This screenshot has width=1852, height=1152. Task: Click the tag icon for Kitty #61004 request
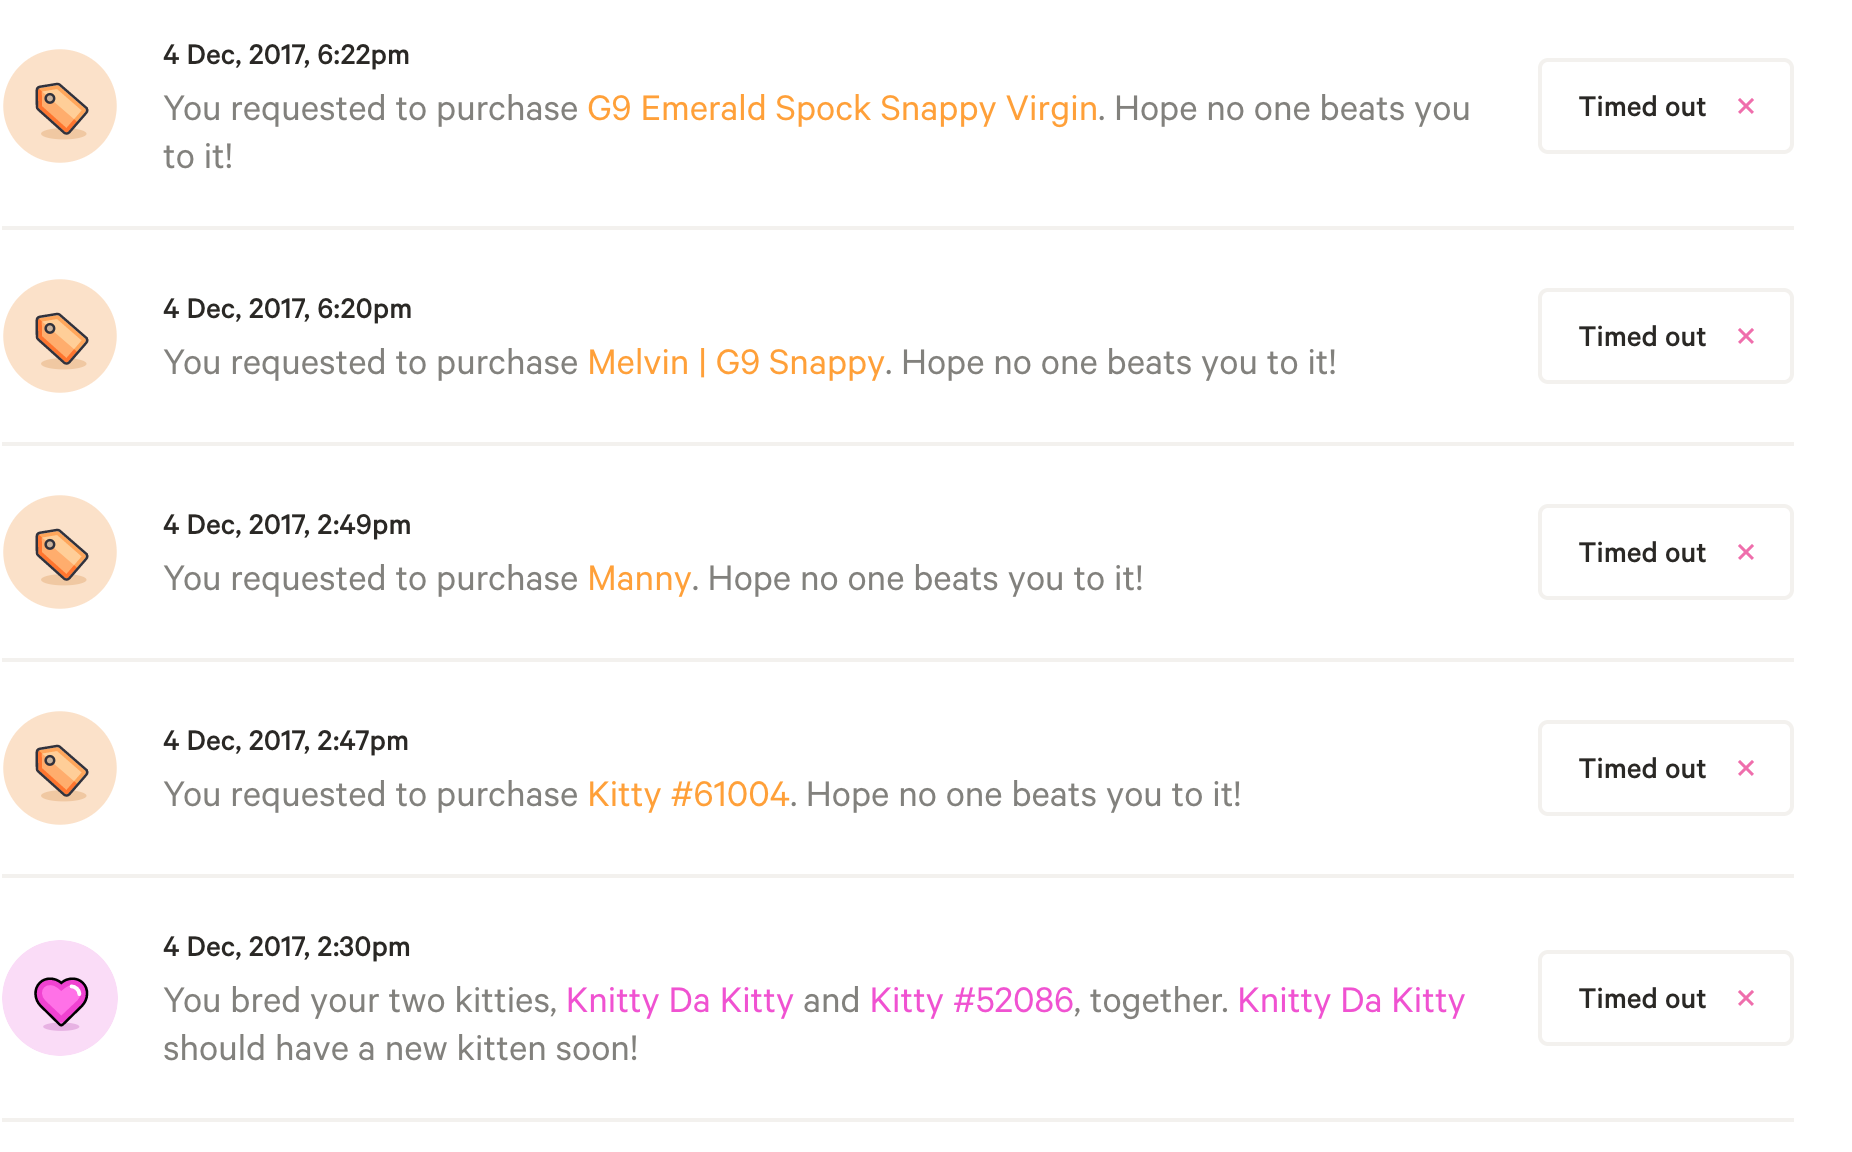60,769
